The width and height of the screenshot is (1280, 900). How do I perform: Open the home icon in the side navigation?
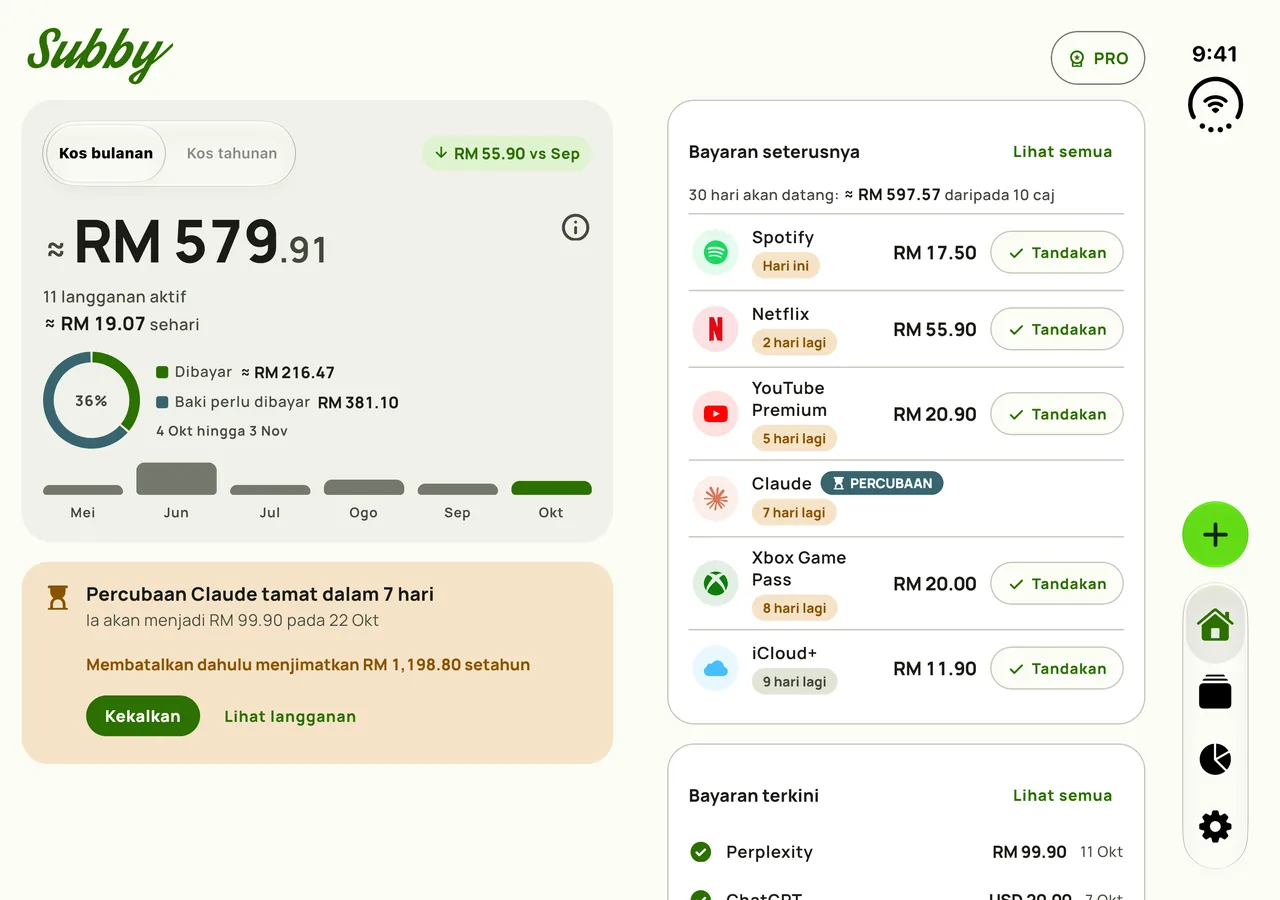coord(1215,625)
